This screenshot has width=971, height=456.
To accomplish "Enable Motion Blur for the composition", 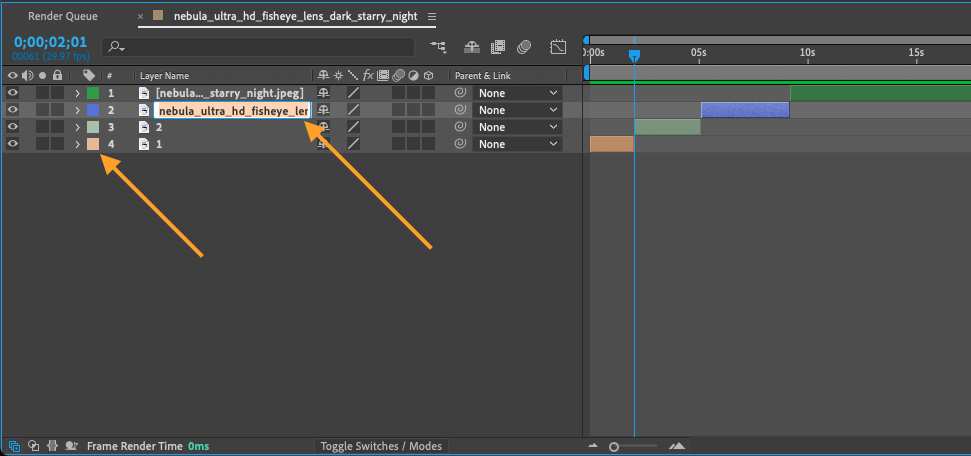I will tap(524, 46).
